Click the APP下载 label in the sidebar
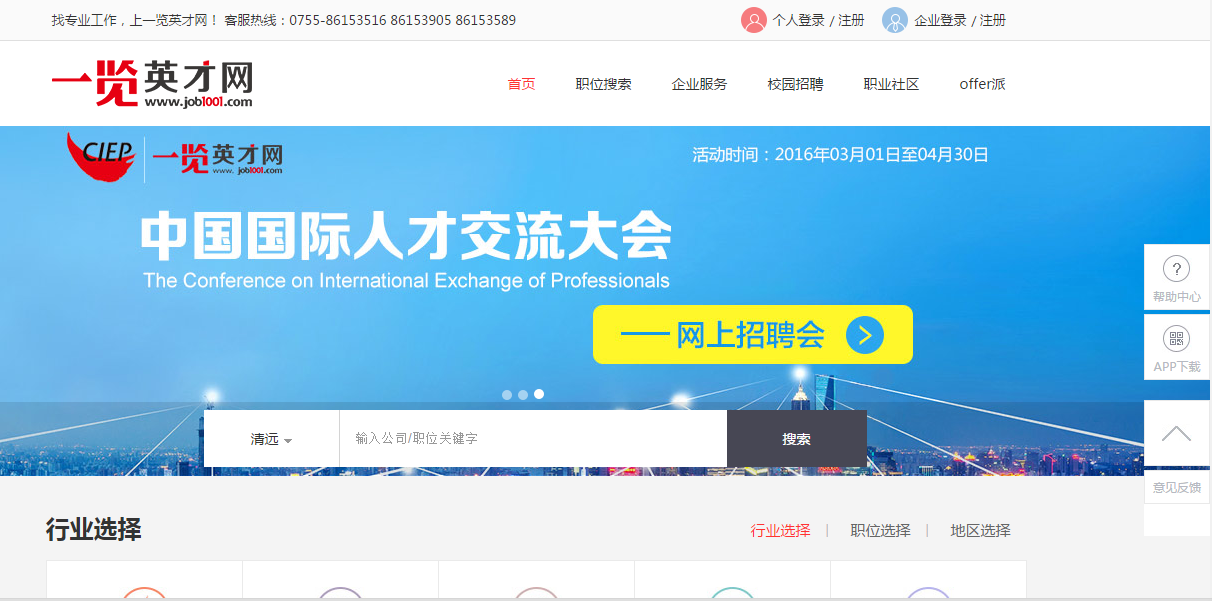The width and height of the screenshot is (1212, 601). click(1176, 367)
